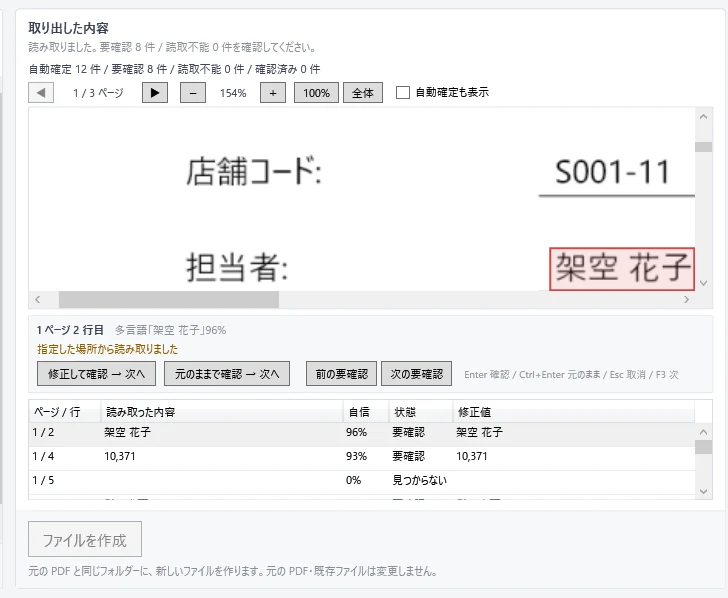Click 要確認 status in row 1 / 4
This screenshot has width=728, height=598.
point(409,456)
